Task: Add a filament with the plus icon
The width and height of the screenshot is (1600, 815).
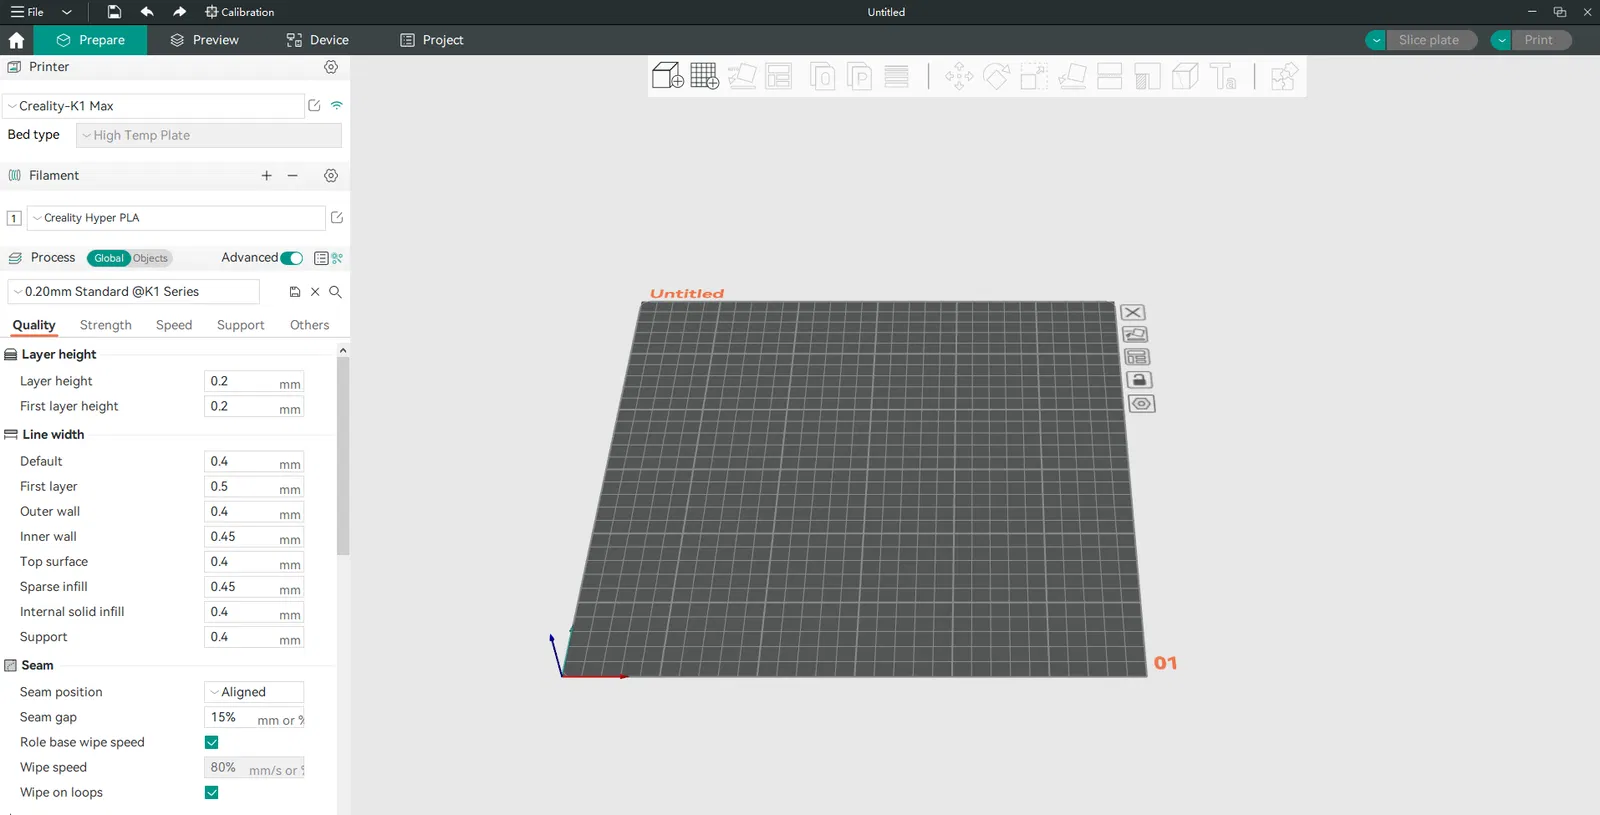Action: pos(267,176)
